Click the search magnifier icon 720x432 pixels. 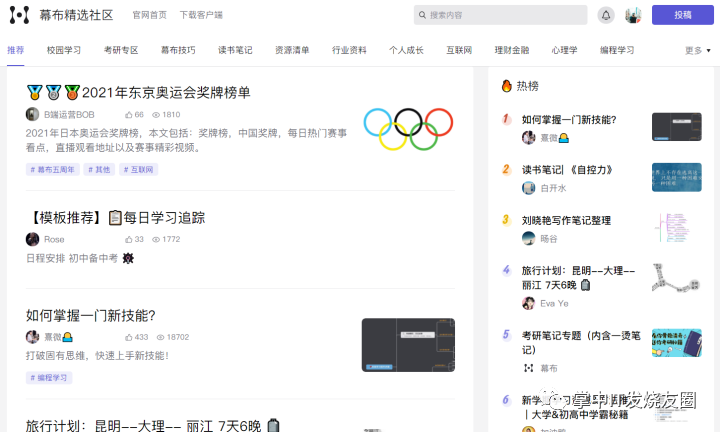click(x=422, y=15)
